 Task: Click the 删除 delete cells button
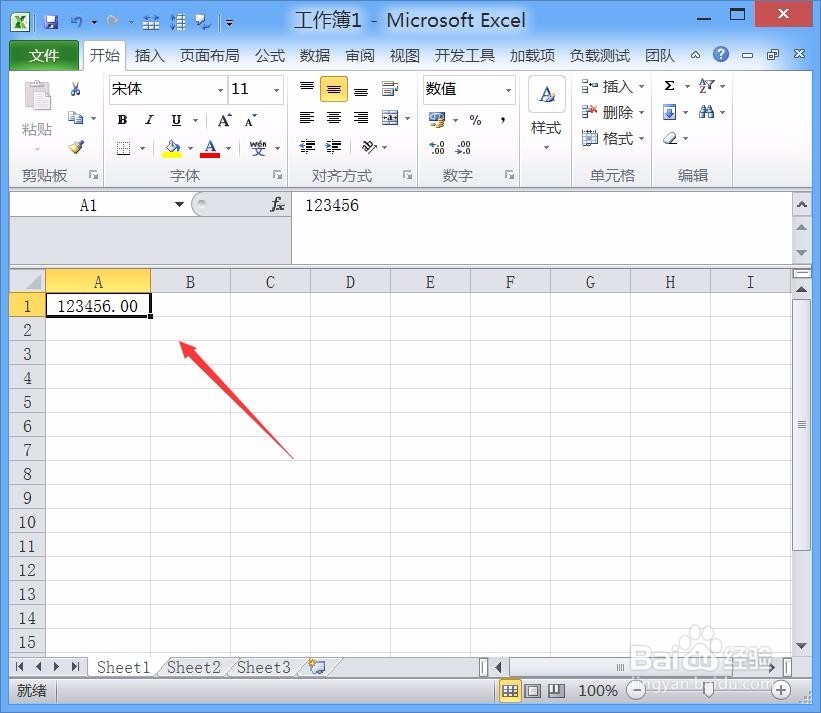607,112
